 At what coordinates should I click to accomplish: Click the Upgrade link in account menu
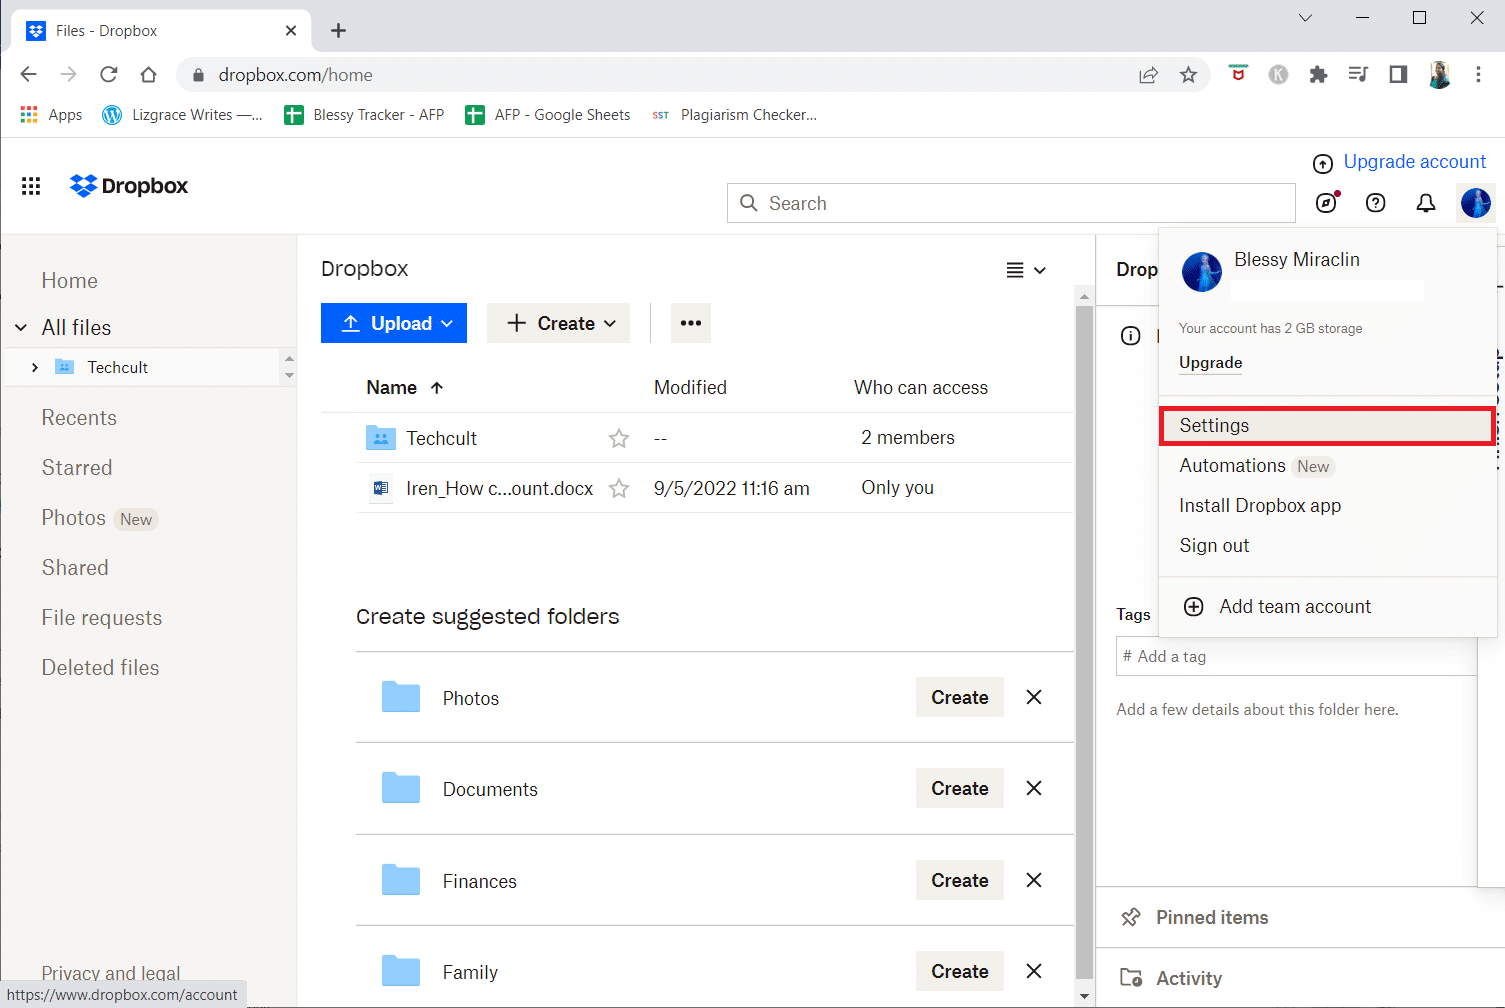(1211, 363)
